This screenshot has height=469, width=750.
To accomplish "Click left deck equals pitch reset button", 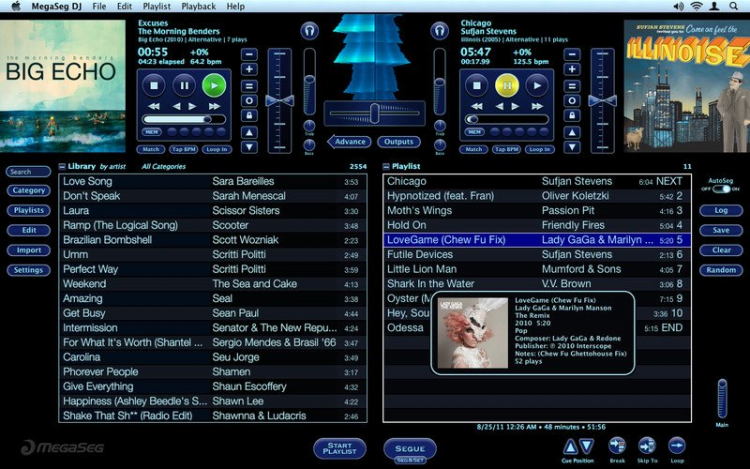I will coord(249,86).
